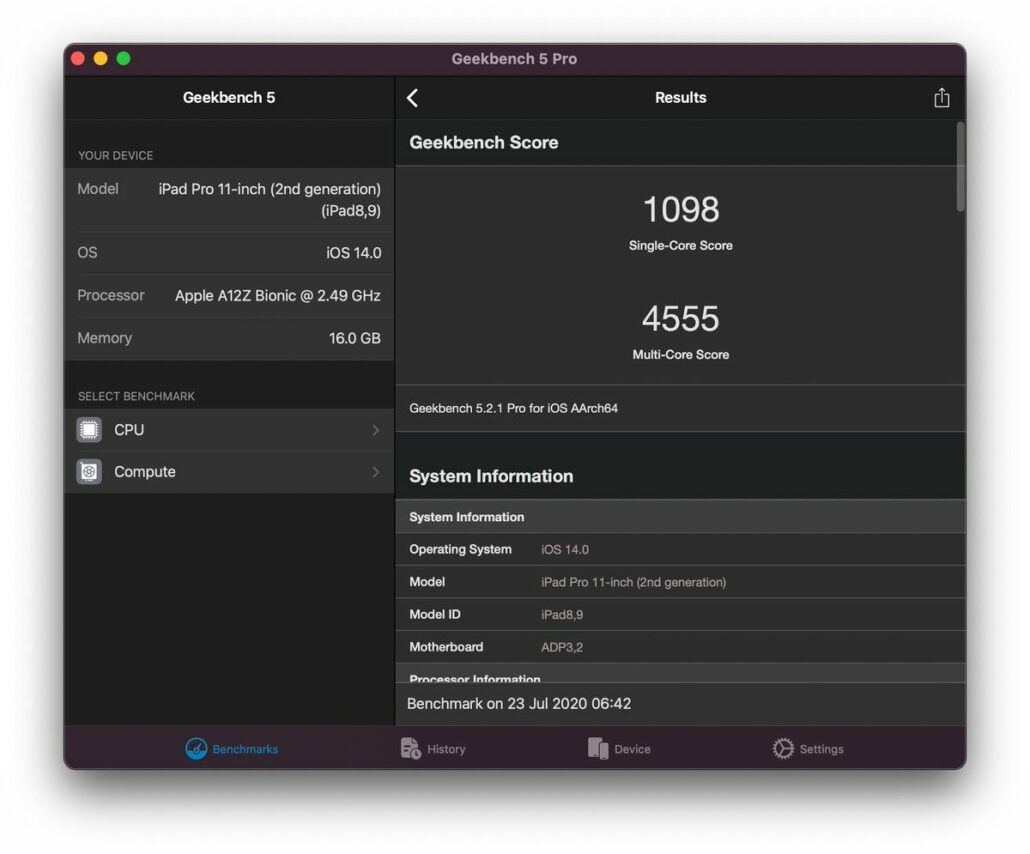Open the History icon at the bottom
This screenshot has height=854, width=1030.
pos(409,747)
